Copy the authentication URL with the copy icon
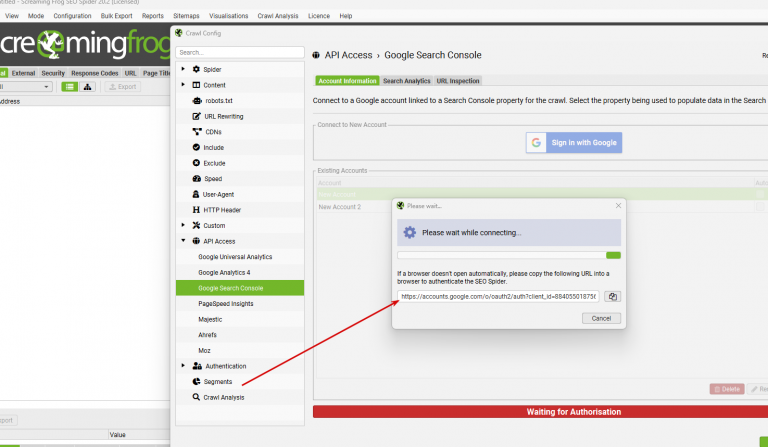768x447 pixels. point(612,296)
